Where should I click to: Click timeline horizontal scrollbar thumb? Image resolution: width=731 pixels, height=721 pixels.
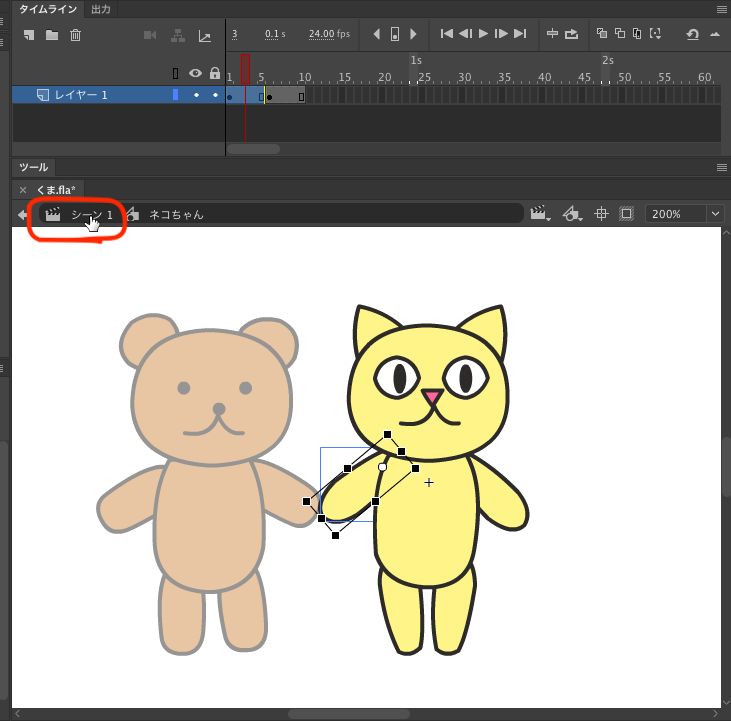pos(254,149)
